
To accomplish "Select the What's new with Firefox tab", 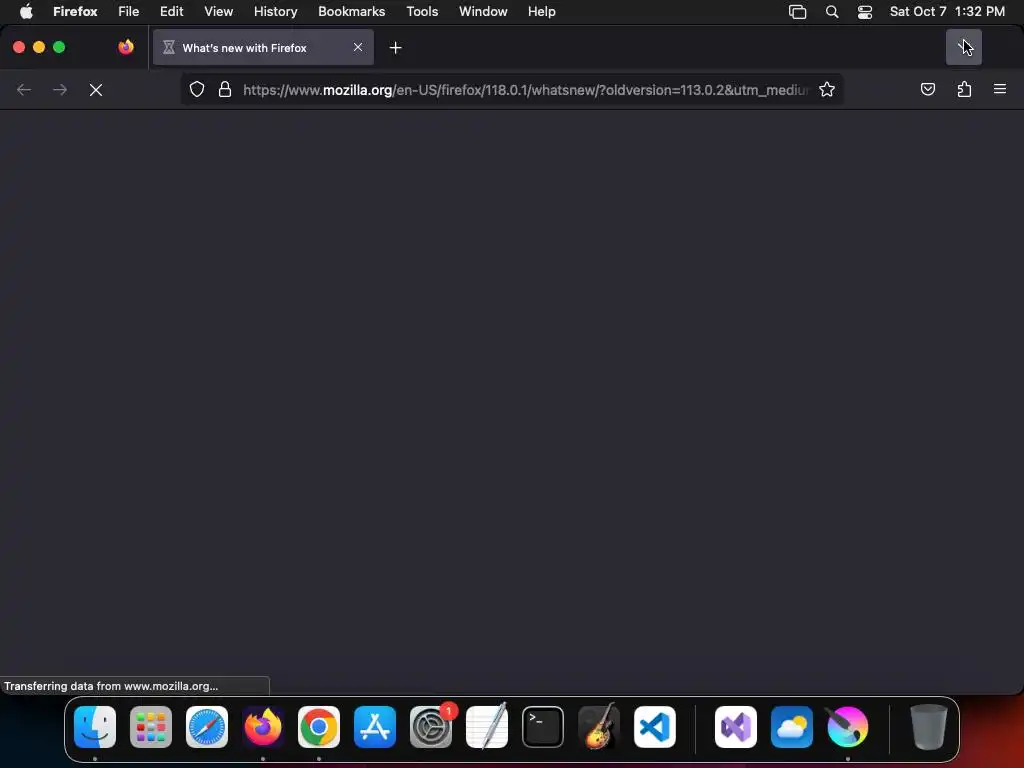I will pos(263,48).
